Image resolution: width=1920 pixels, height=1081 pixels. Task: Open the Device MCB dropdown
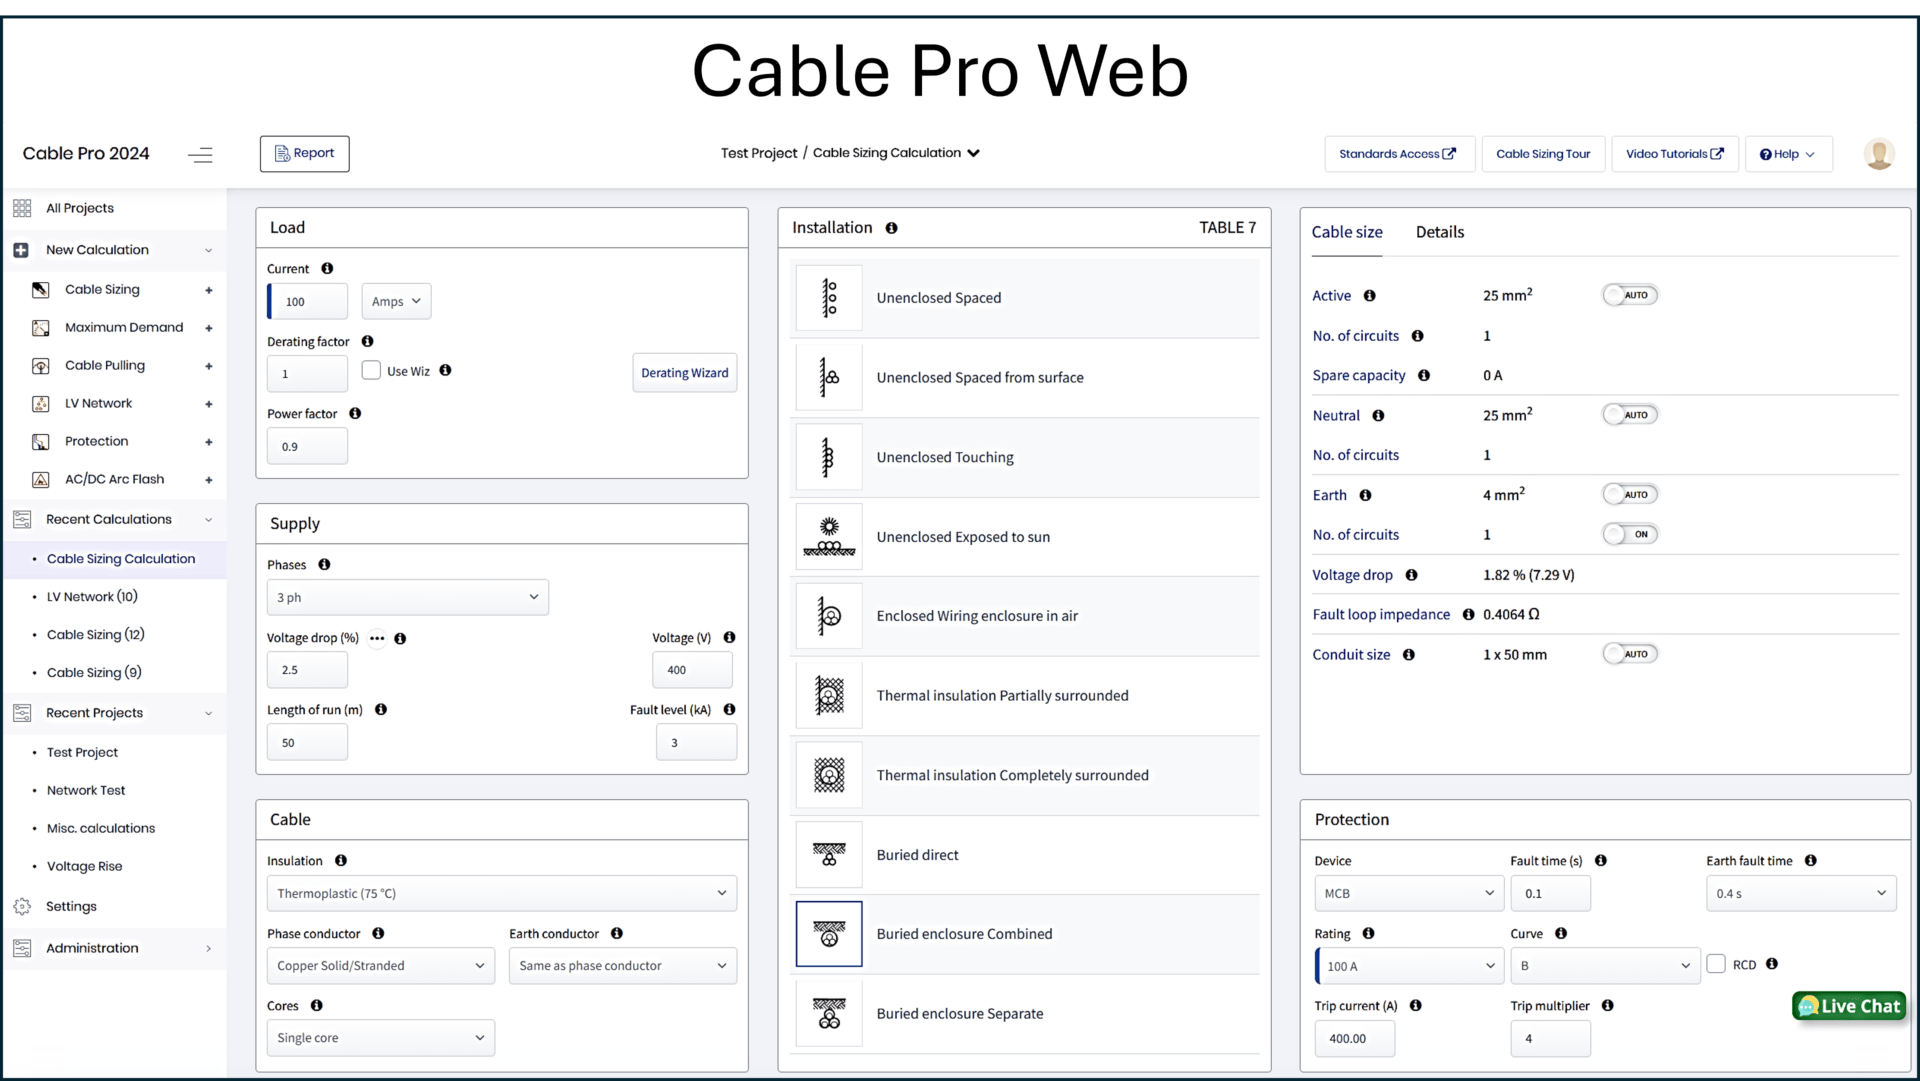1408,893
